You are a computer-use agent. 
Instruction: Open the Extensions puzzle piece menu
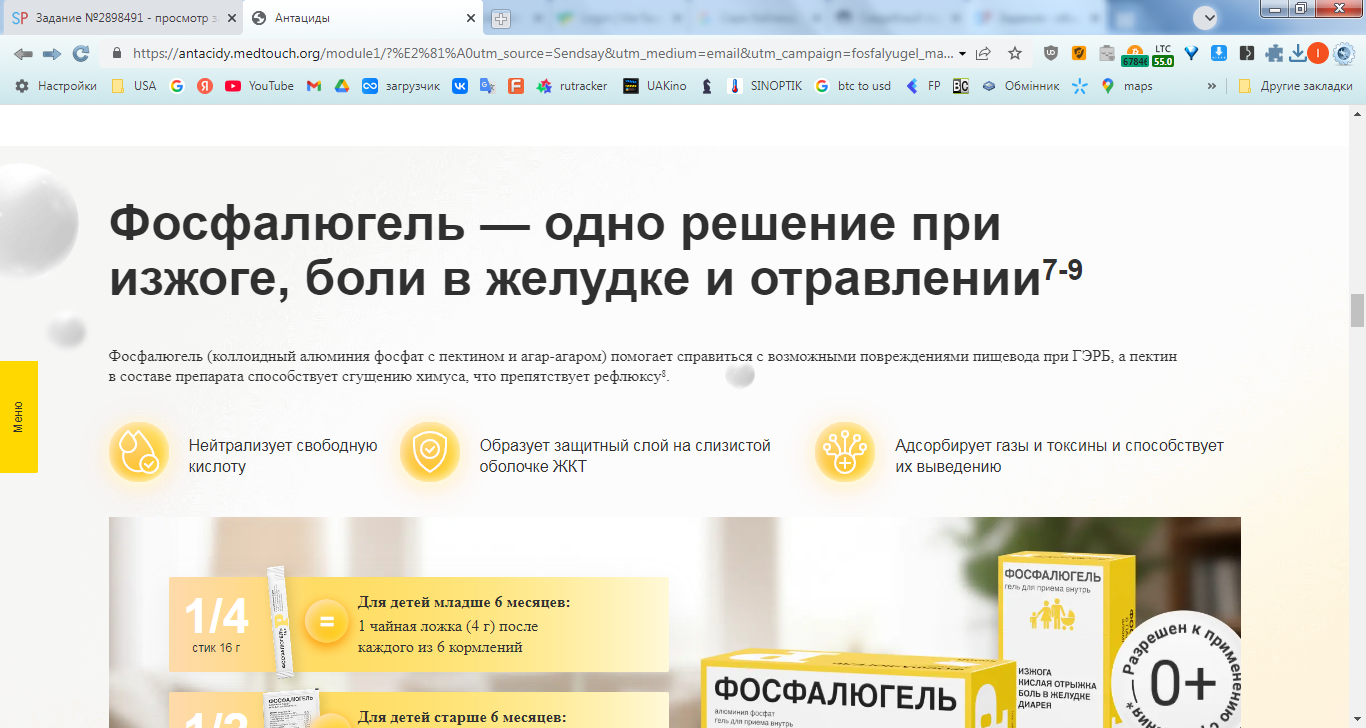click(1274, 53)
